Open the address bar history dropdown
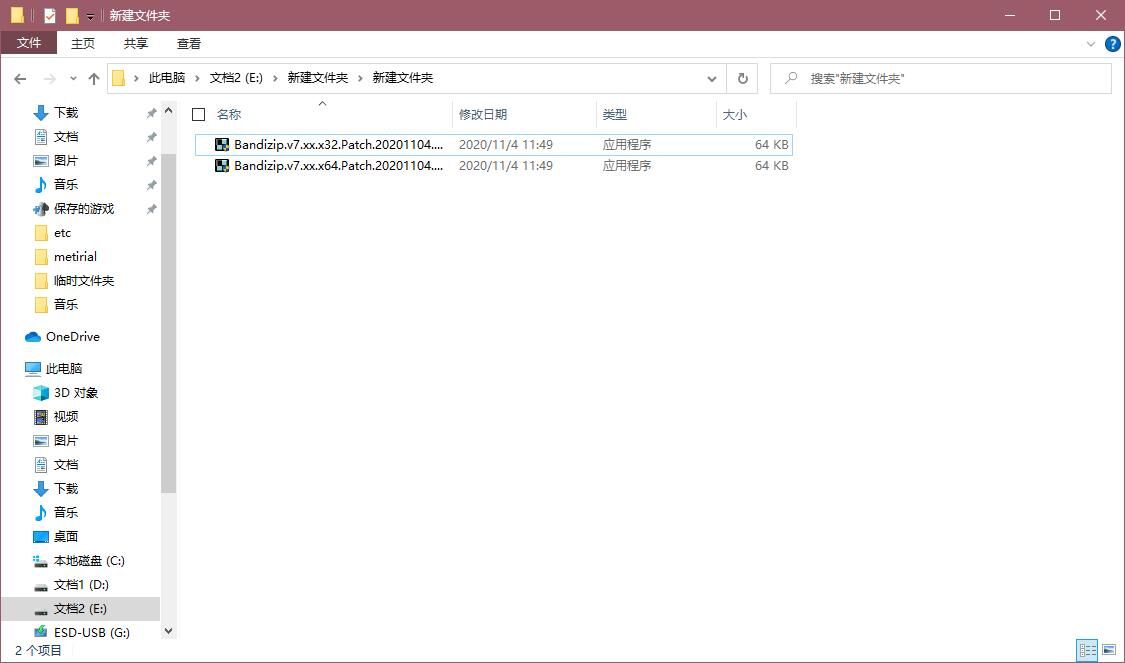Screen dimensions: 1125x663 click(x=711, y=78)
